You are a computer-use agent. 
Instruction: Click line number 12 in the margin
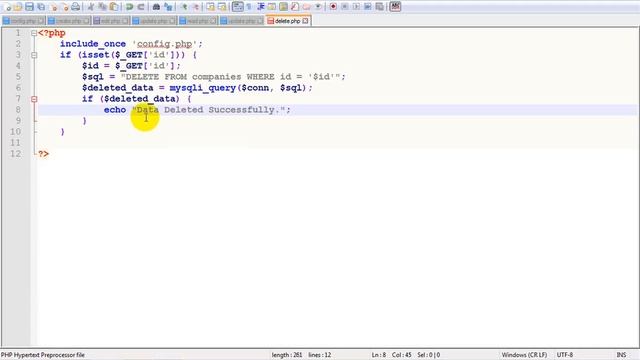pyautogui.click(x=16, y=154)
